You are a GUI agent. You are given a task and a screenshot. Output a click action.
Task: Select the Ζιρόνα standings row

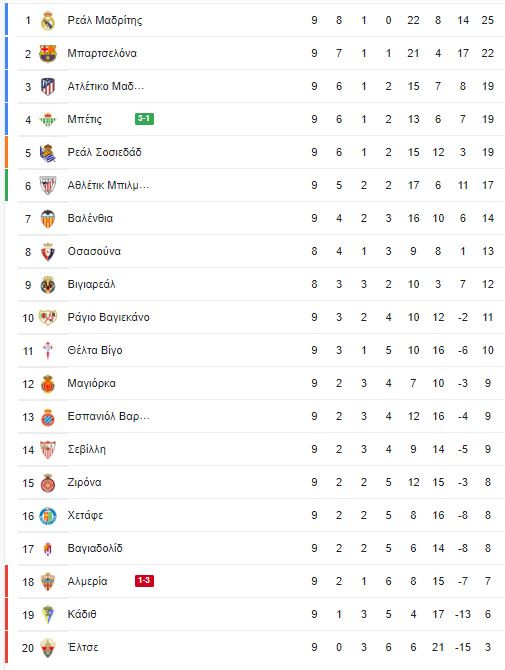pyautogui.click(x=255, y=482)
